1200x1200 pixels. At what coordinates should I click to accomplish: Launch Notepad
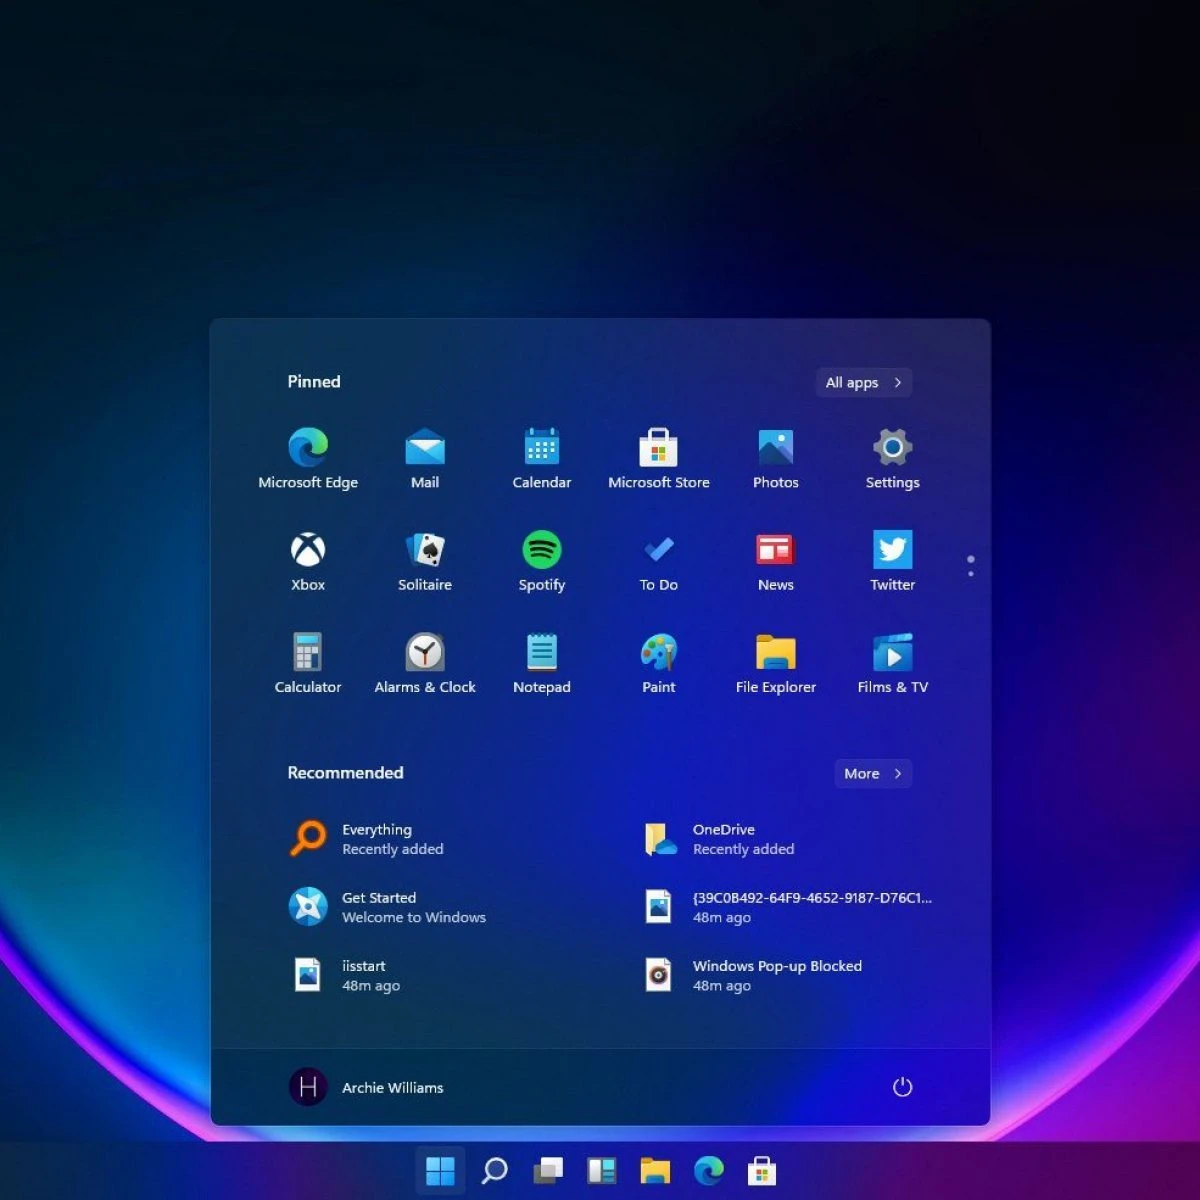542,663
